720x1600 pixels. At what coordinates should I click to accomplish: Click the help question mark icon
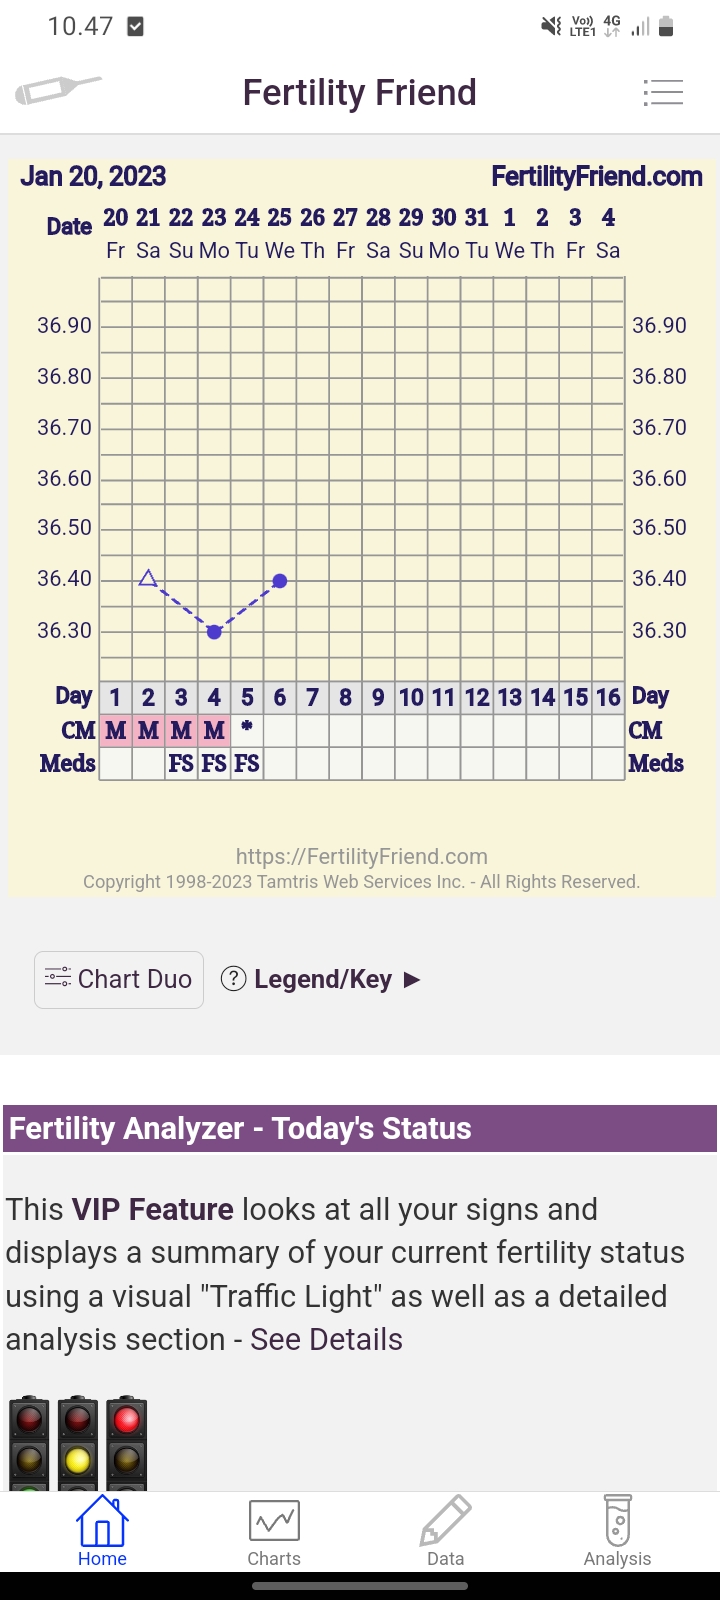point(233,978)
